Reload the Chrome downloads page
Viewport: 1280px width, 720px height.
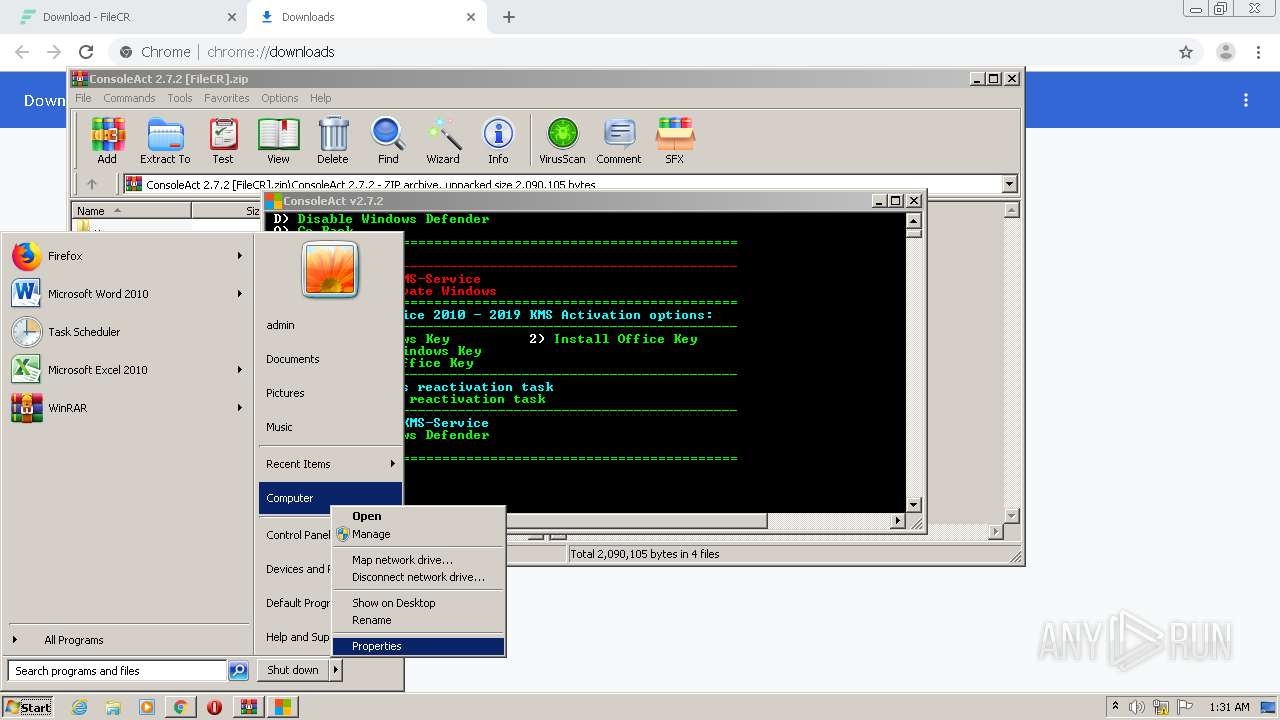coord(86,52)
